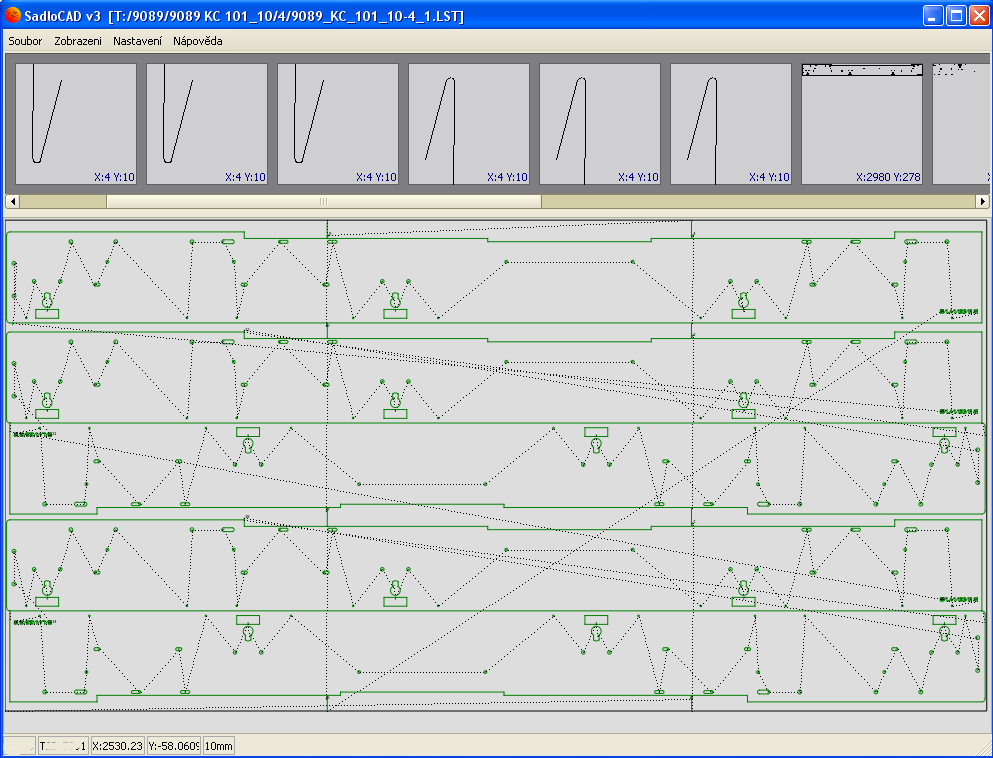Select the first U-shaped profile thumbnail
The width and height of the screenshot is (993, 758).
76,123
